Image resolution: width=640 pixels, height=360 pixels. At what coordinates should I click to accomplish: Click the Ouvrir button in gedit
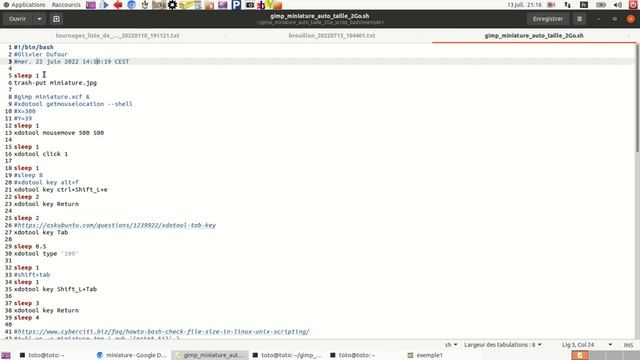coord(18,19)
